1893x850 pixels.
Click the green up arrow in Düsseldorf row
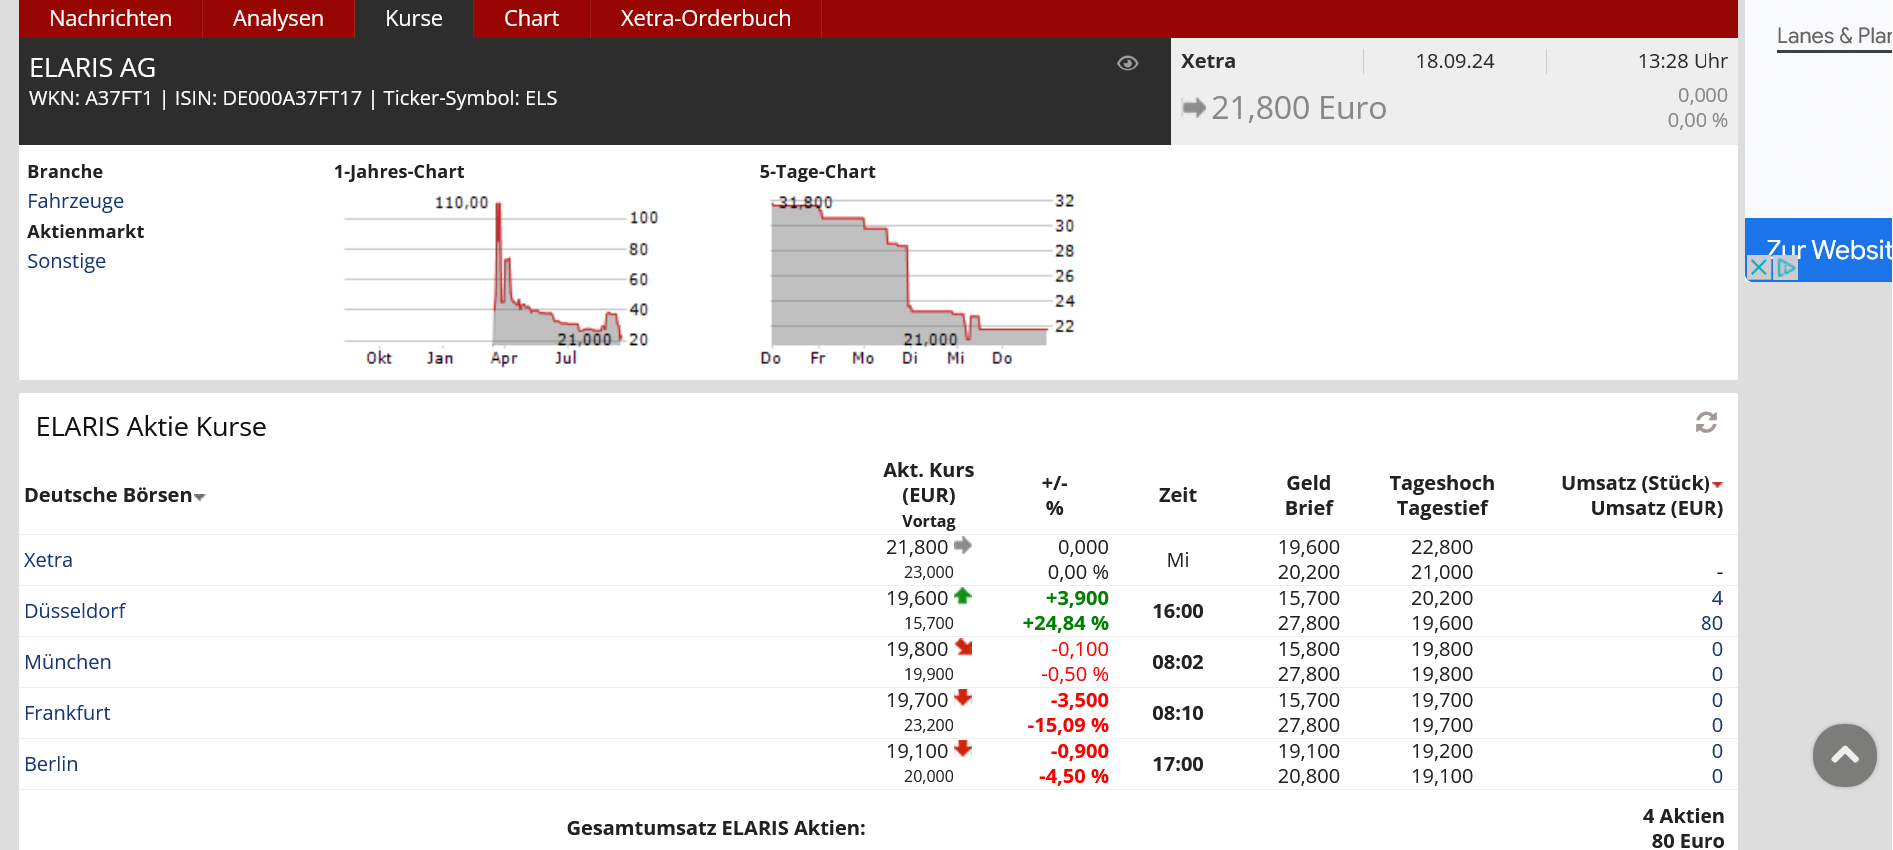click(x=963, y=596)
